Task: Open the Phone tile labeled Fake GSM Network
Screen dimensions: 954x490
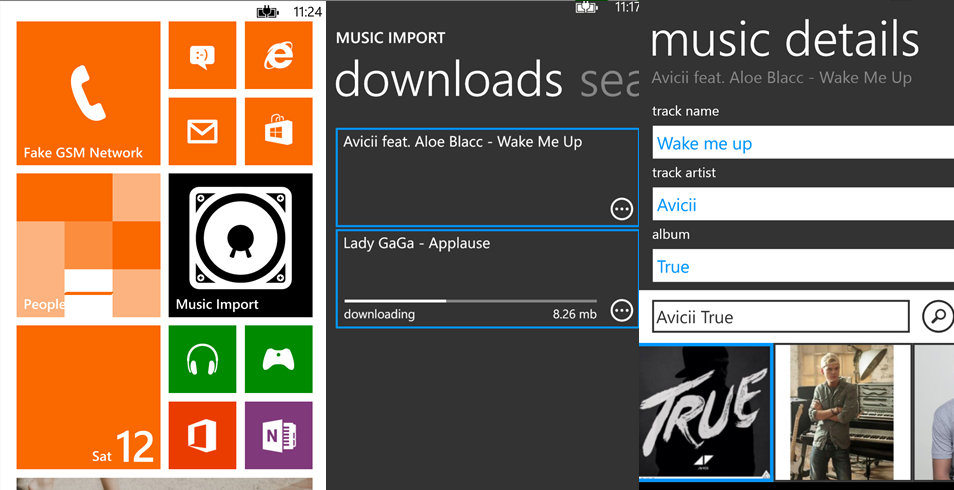Action: (x=88, y=93)
